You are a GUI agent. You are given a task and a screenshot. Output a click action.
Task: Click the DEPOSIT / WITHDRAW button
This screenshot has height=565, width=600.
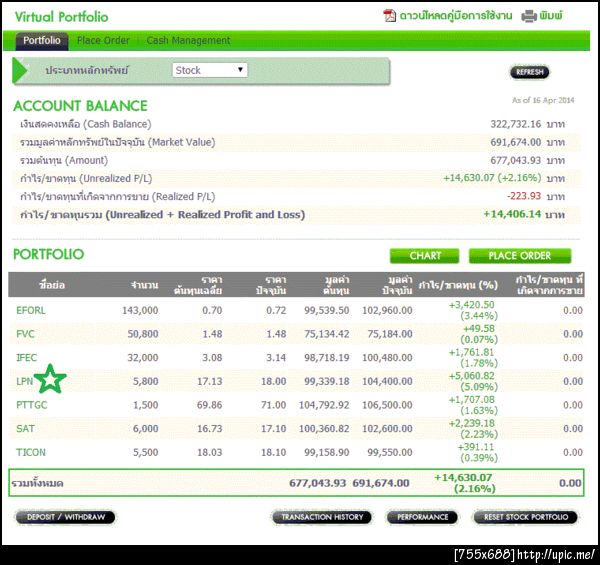point(65,517)
